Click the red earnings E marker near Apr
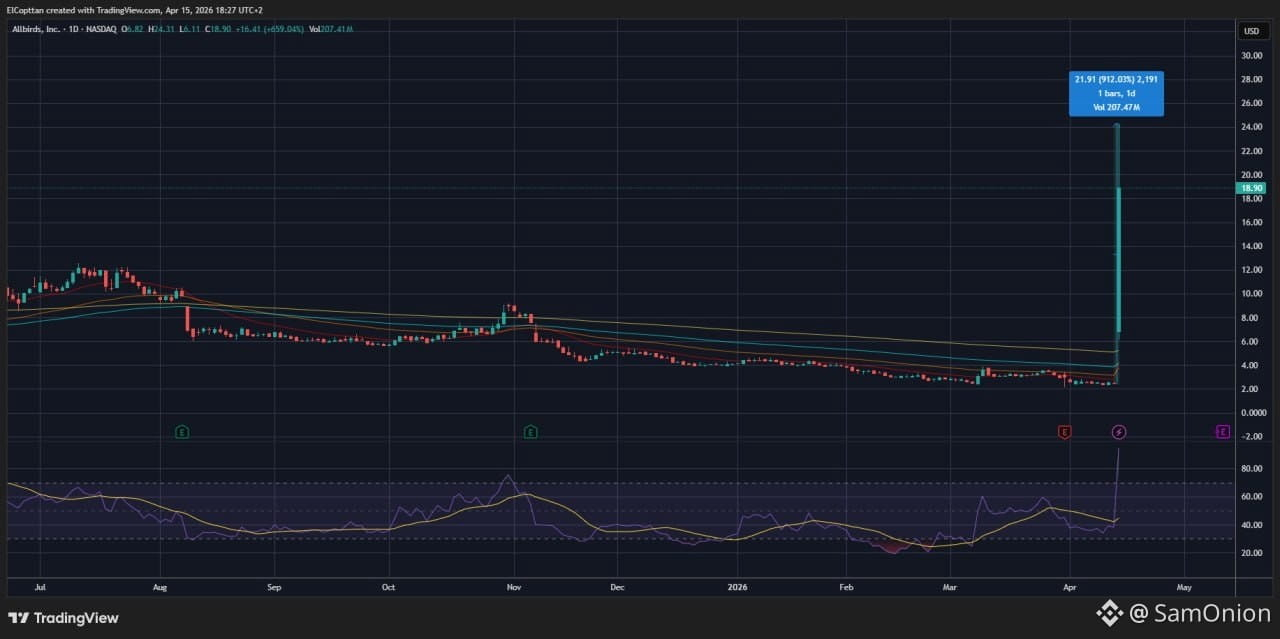Image resolution: width=1280 pixels, height=639 pixels. [x=1065, y=432]
